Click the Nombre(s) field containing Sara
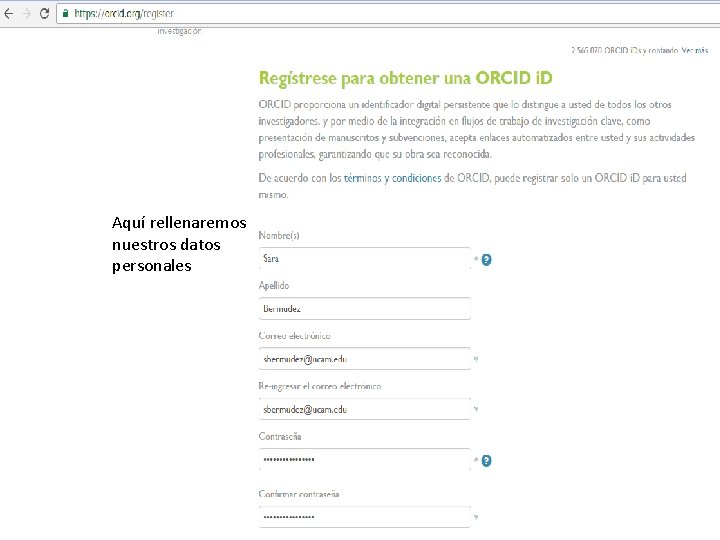The image size is (720, 540). point(365,259)
